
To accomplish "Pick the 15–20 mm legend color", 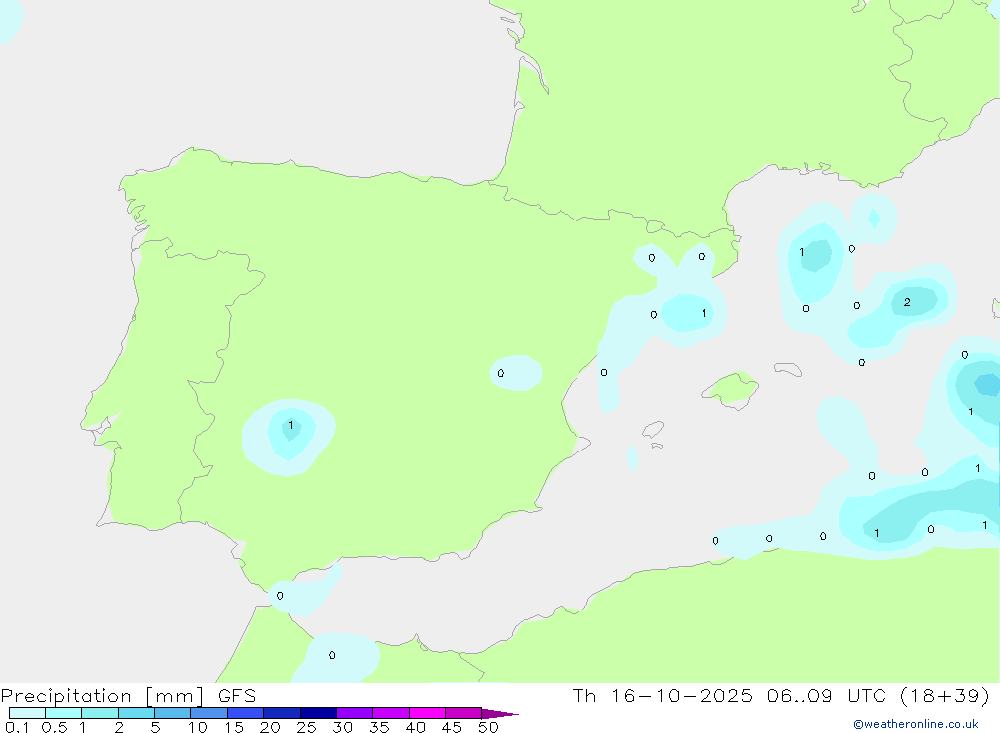I will 245,713.
